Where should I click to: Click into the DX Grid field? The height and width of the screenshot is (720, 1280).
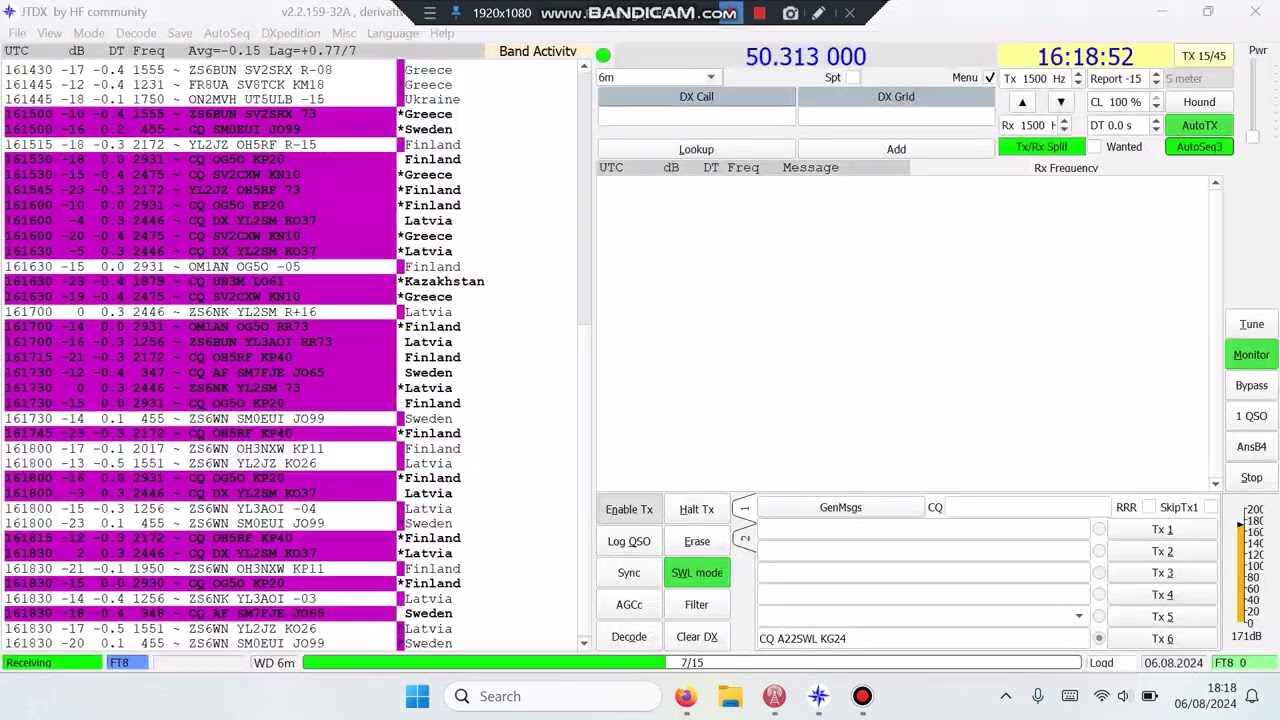point(896,117)
